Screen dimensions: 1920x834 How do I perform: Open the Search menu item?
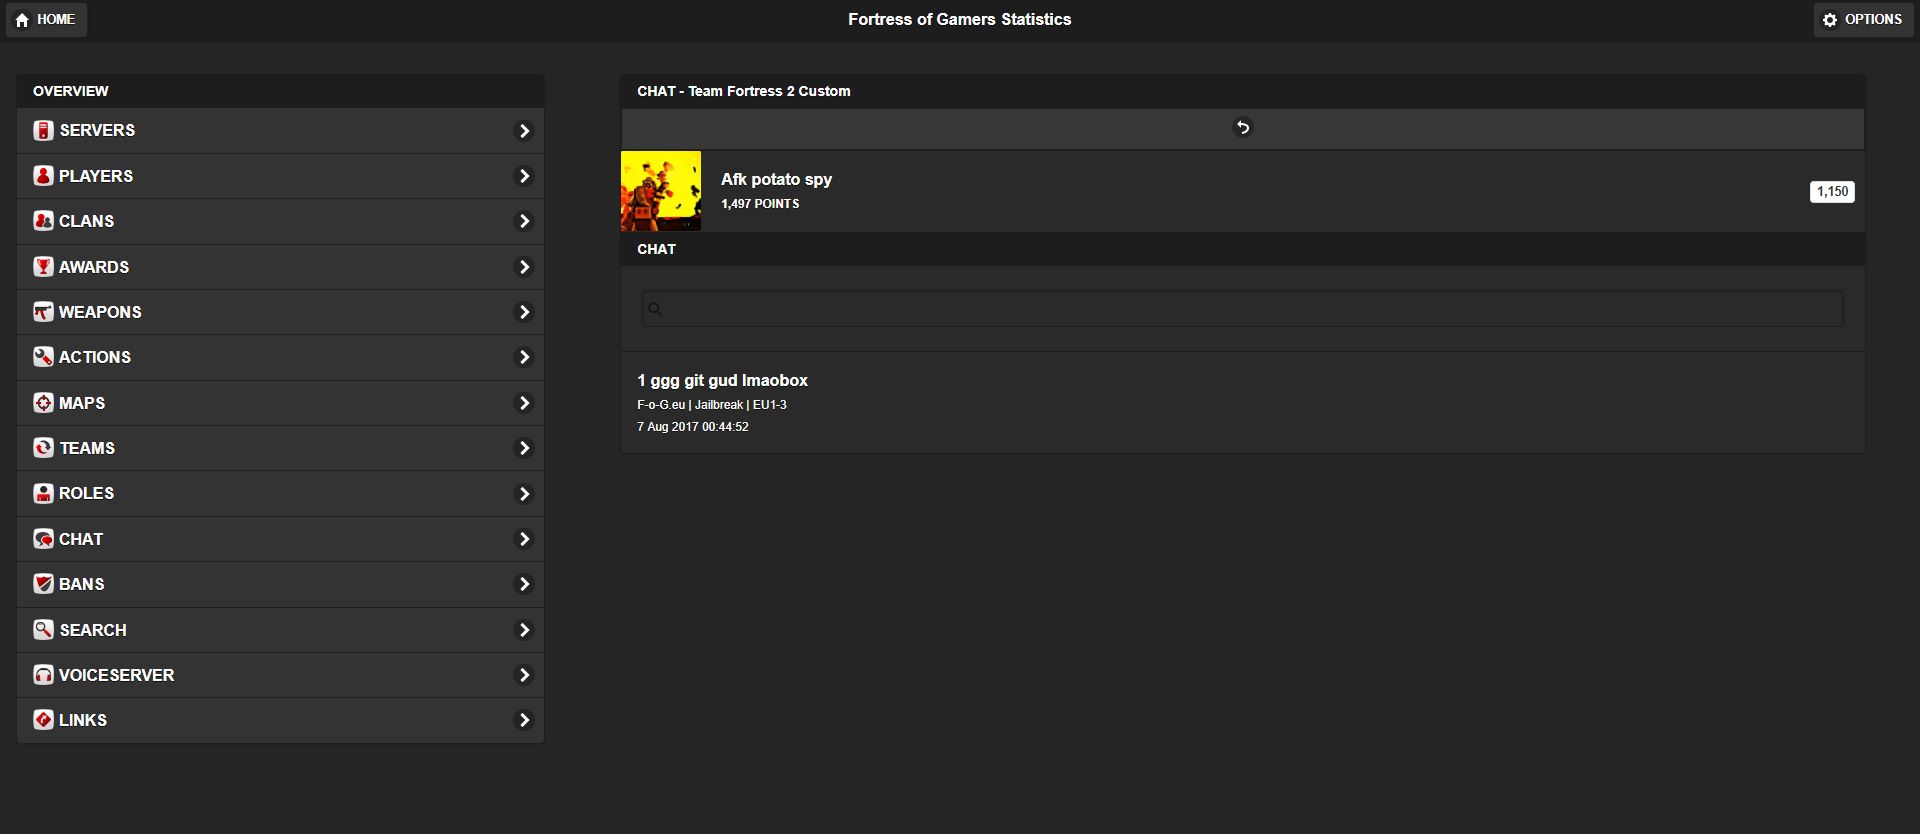pos(92,630)
